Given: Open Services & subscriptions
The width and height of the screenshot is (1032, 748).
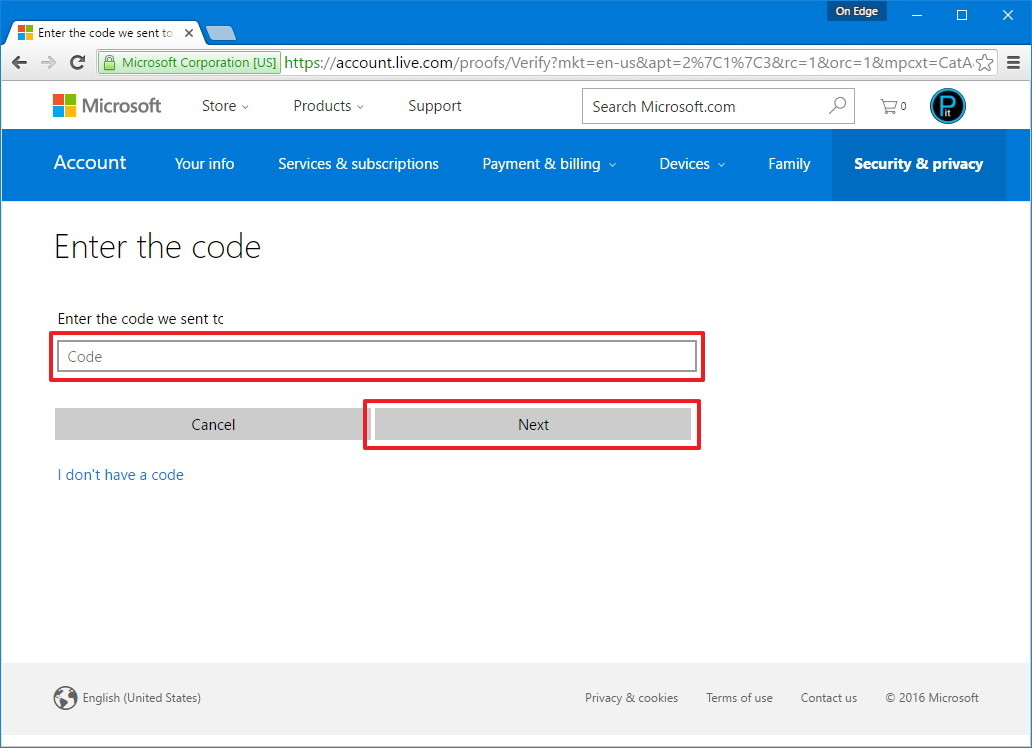Looking at the screenshot, I should tap(358, 164).
